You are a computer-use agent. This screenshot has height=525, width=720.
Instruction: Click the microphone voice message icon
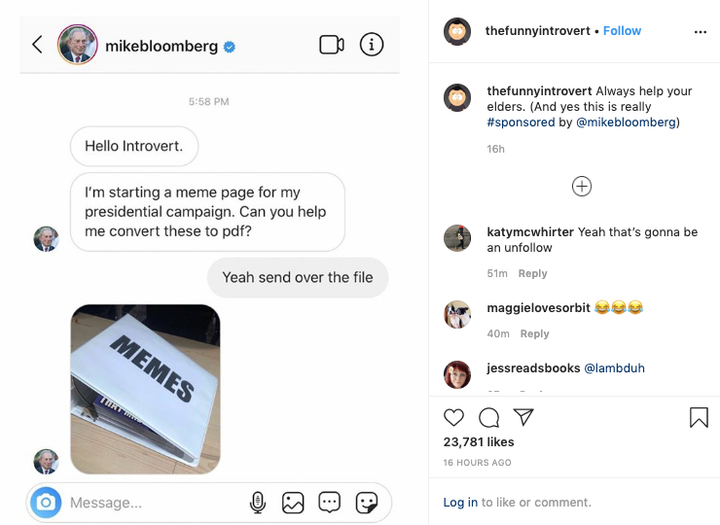258,502
